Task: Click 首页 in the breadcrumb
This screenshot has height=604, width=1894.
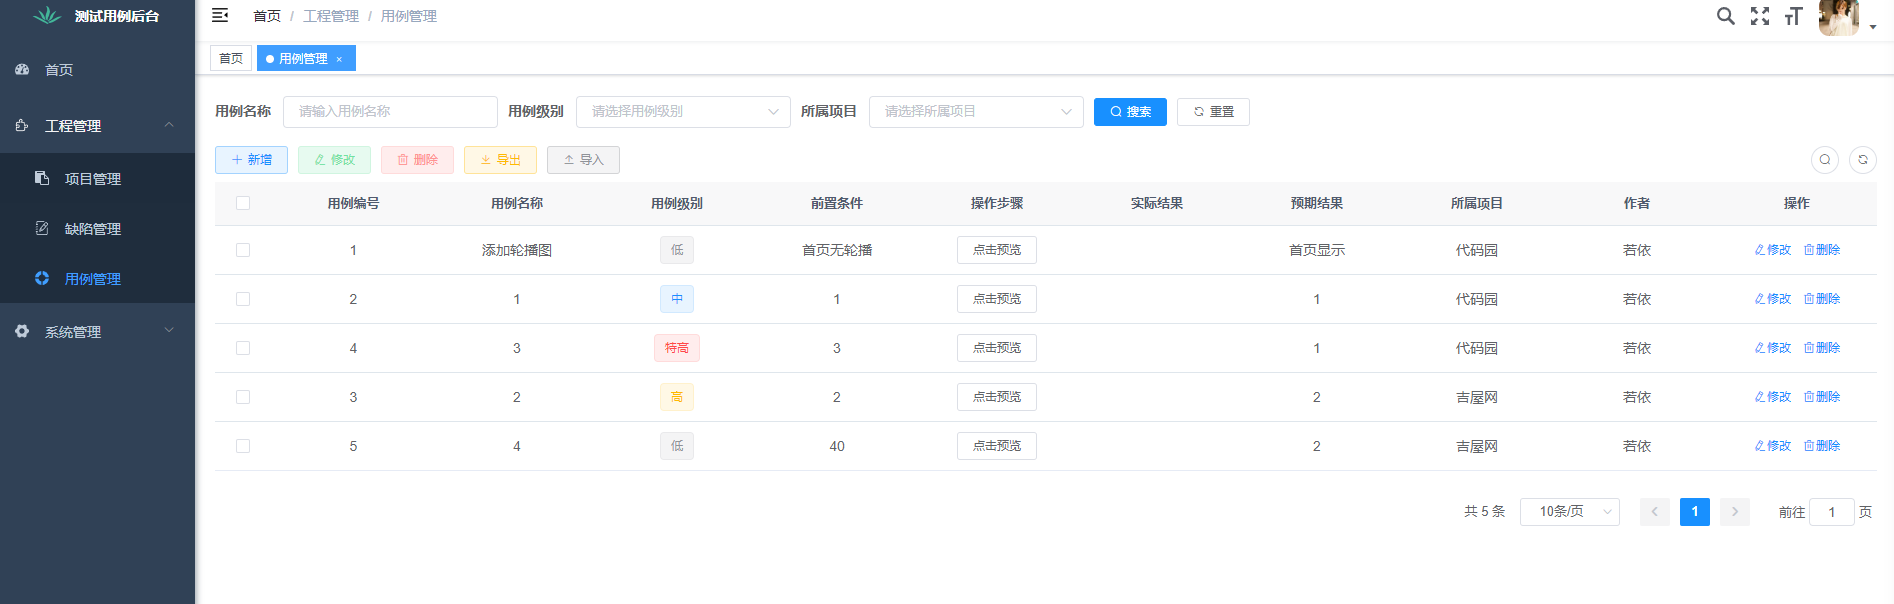Action: tap(267, 16)
